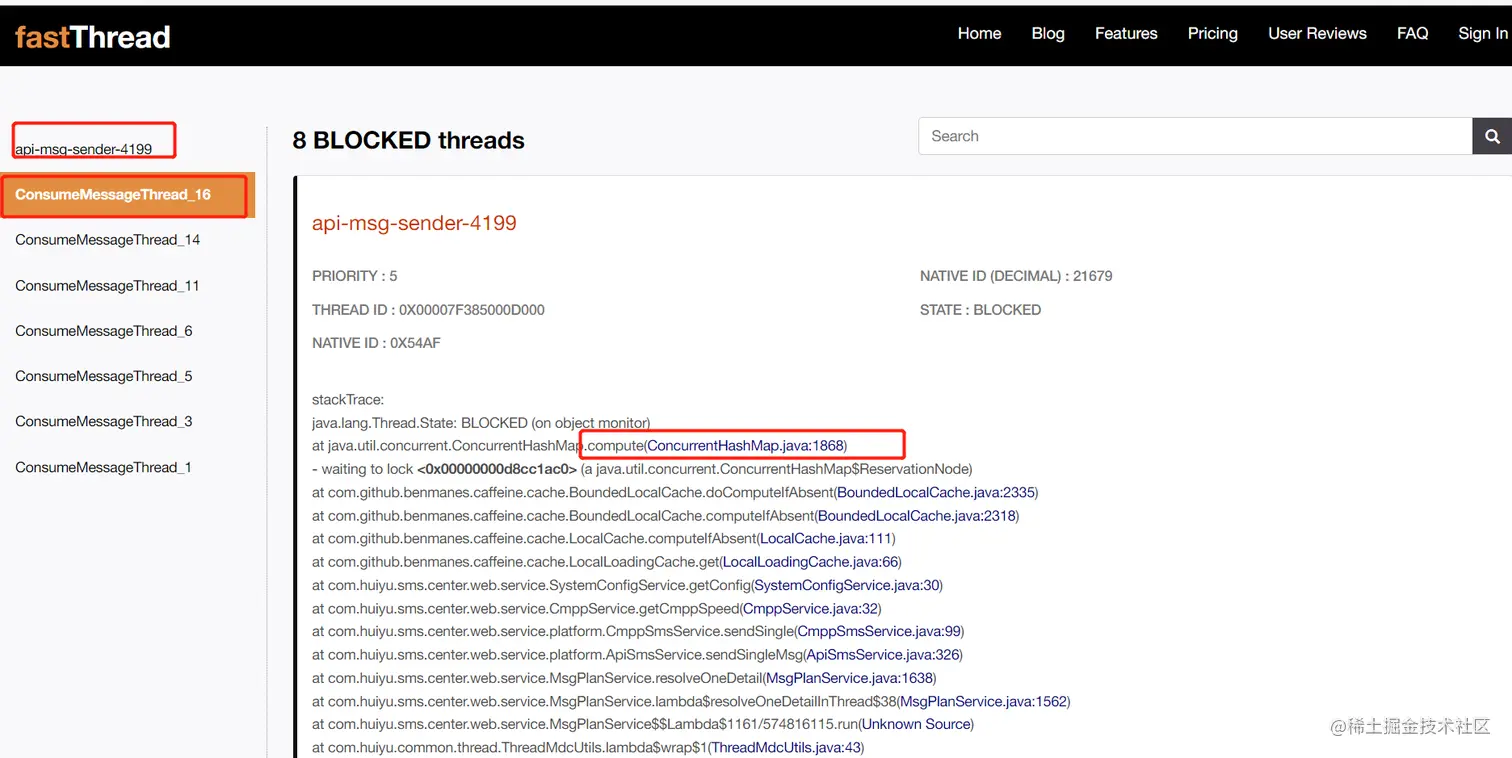The height and width of the screenshot is (758, 1512).
Task: Click ConcurrentHashMap.java:1868 source link
Action: [746, 445]
